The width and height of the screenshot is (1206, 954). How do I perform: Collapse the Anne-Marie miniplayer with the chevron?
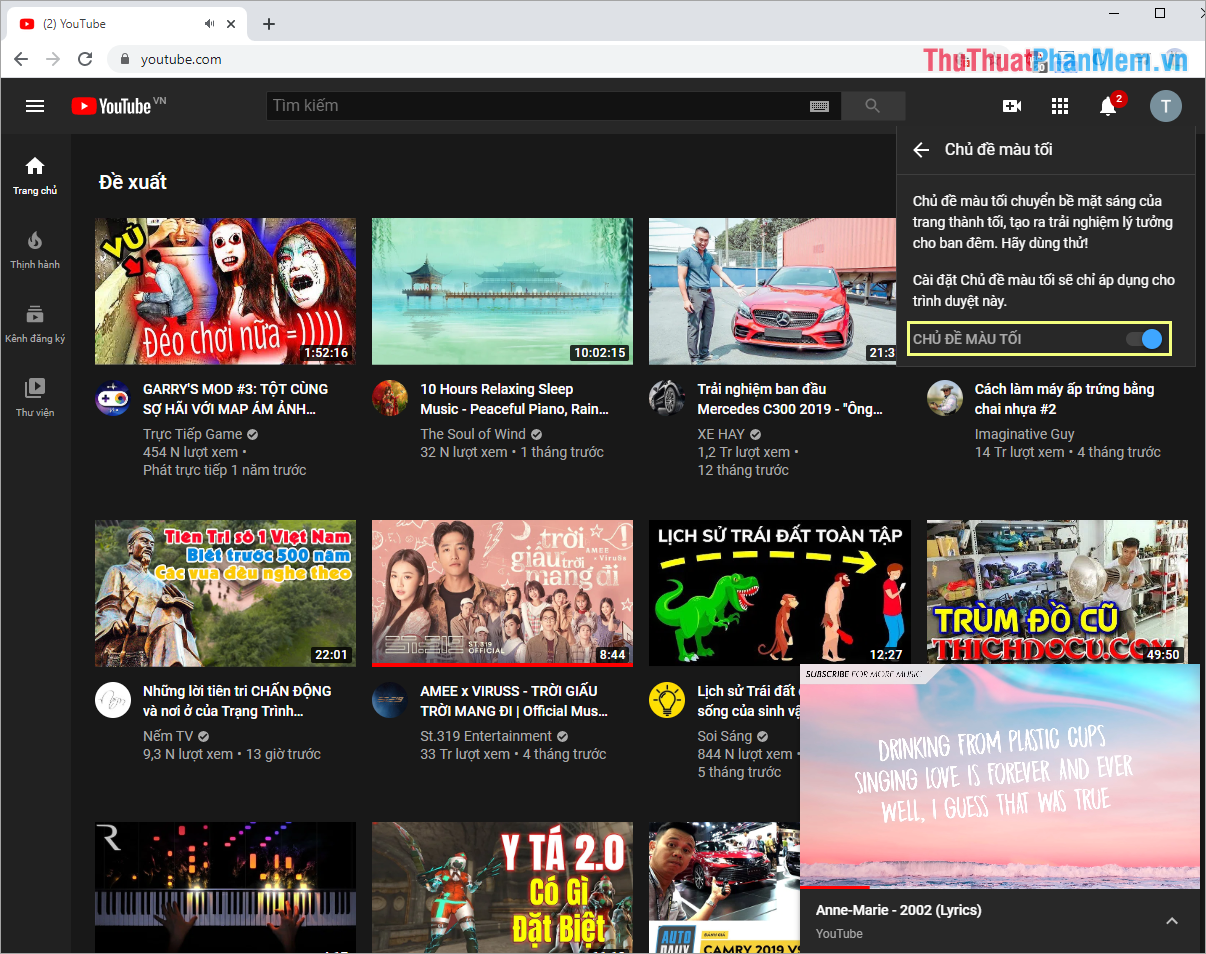click(1172, 921)
